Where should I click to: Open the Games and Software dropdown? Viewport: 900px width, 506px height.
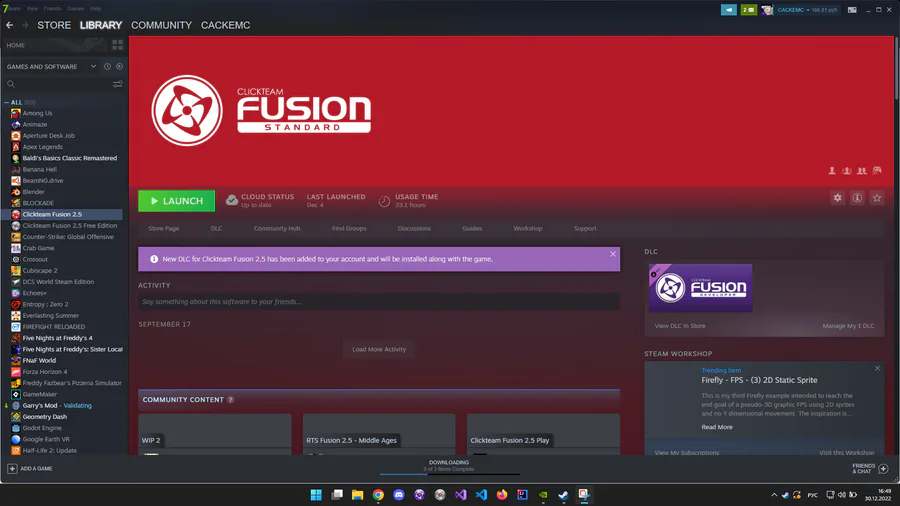coord(51,67)
